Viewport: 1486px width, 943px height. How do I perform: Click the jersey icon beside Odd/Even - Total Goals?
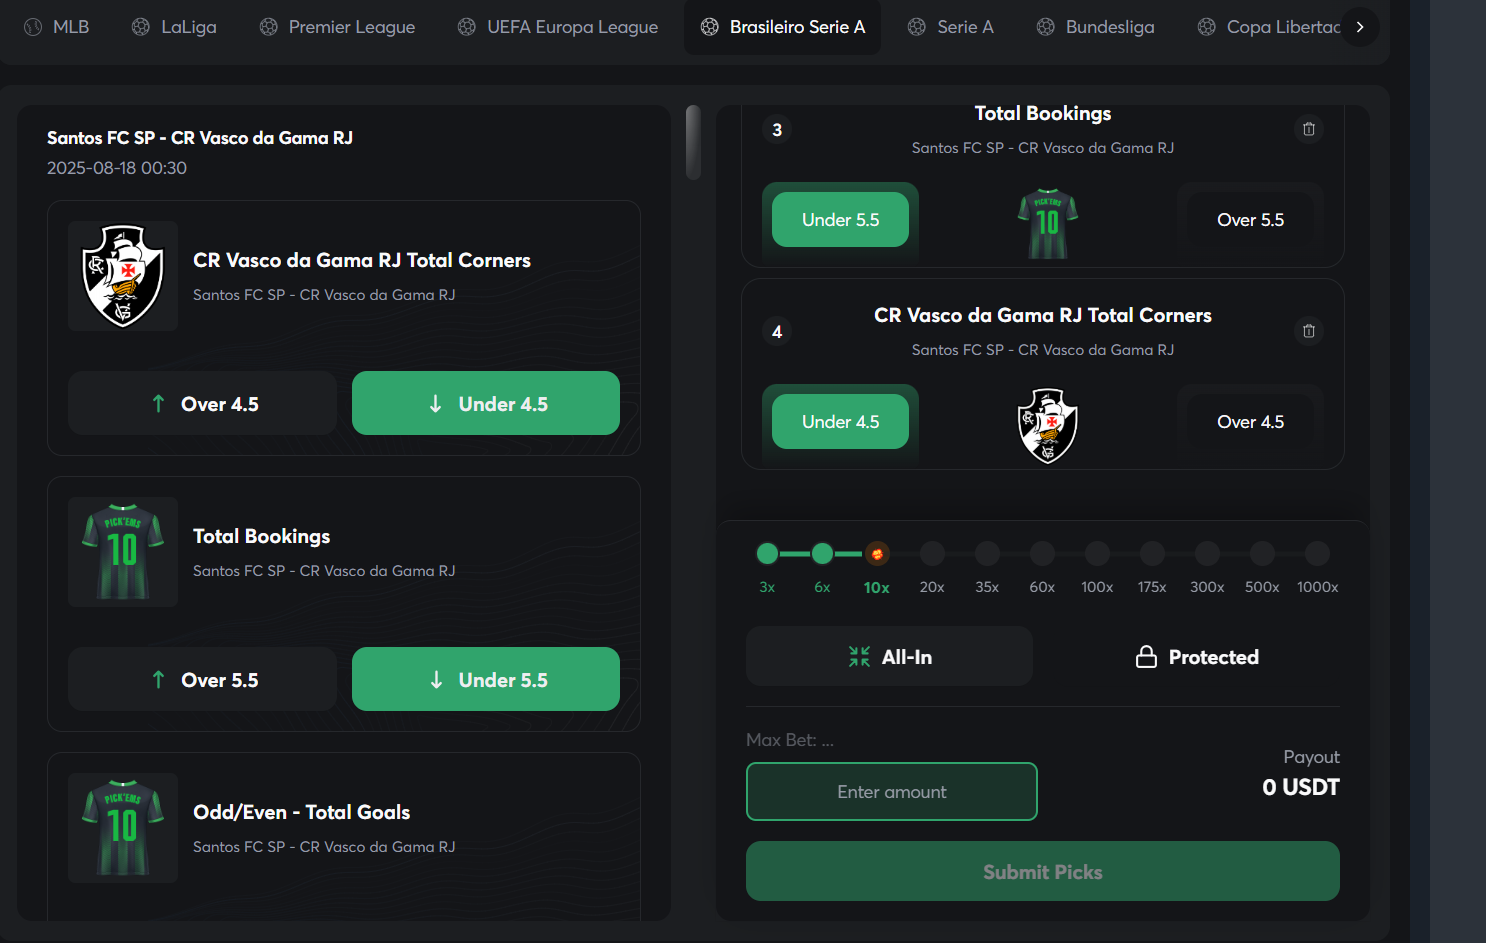pos(123,828)
